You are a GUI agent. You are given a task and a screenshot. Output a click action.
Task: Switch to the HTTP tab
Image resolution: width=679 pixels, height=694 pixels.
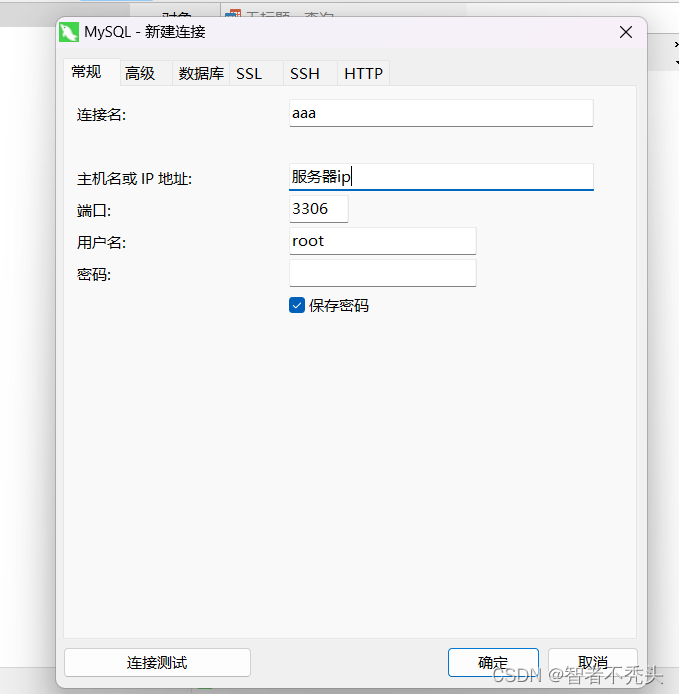pyautogui.click(x=363, y=73)
